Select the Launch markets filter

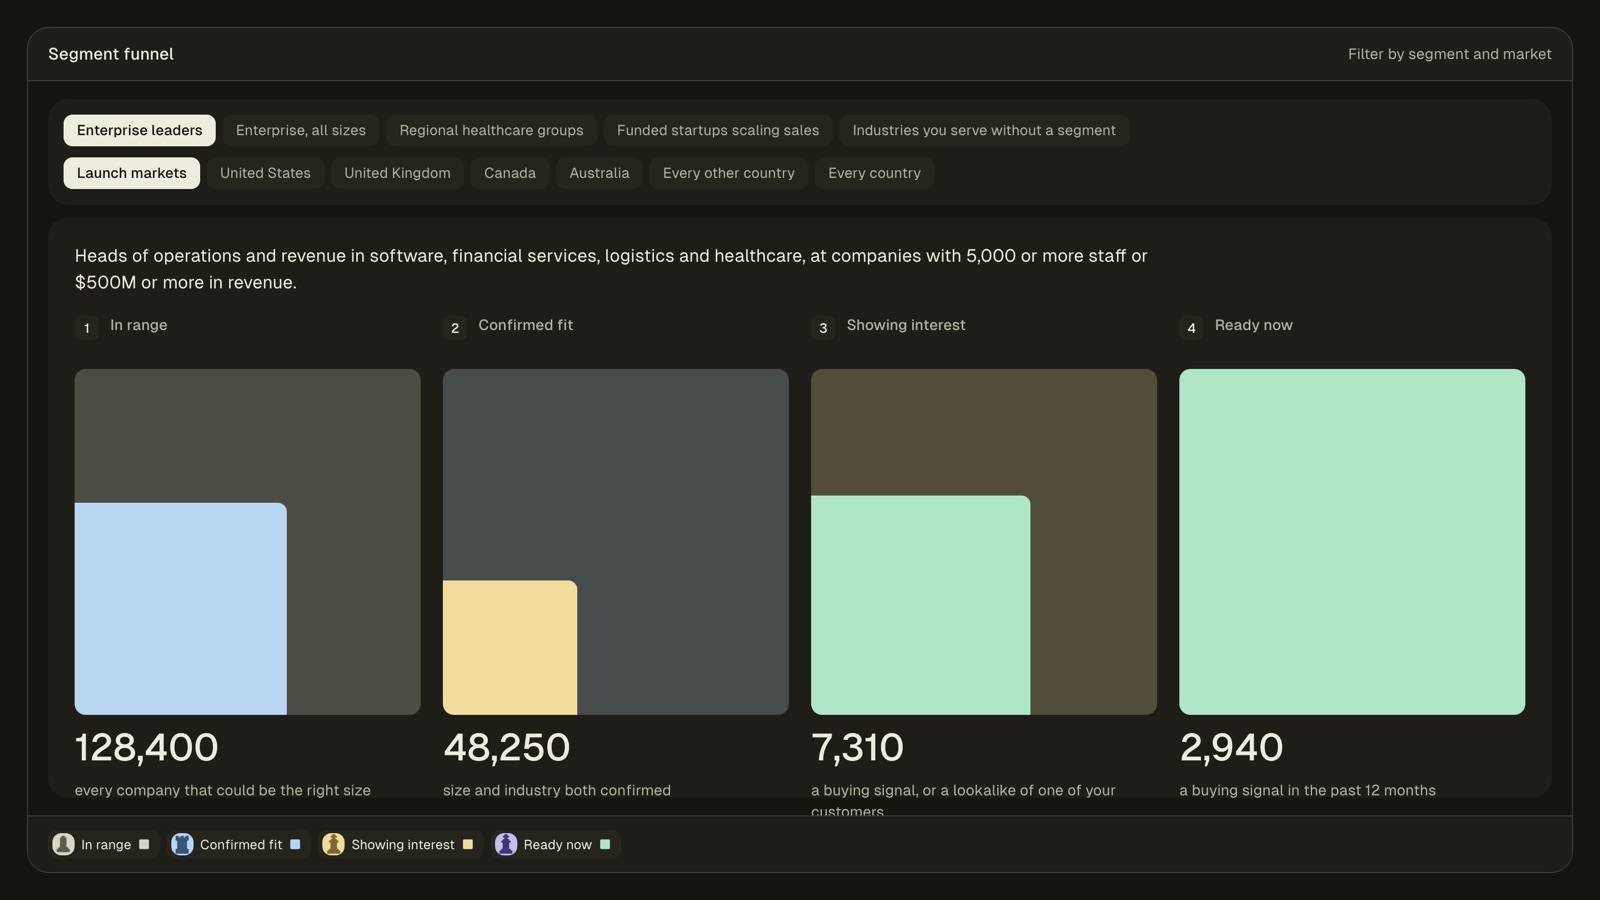(132, 173)
